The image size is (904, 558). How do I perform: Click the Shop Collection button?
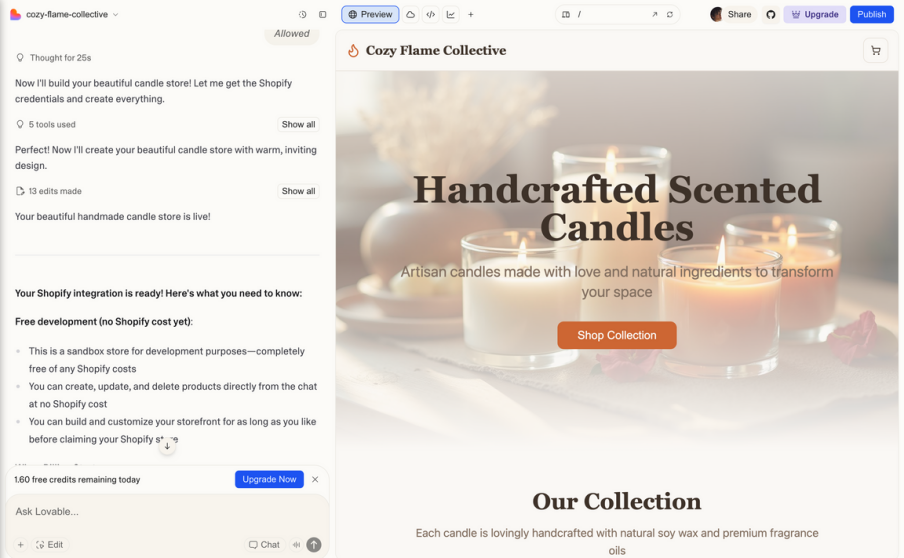[x=617, y=335]
